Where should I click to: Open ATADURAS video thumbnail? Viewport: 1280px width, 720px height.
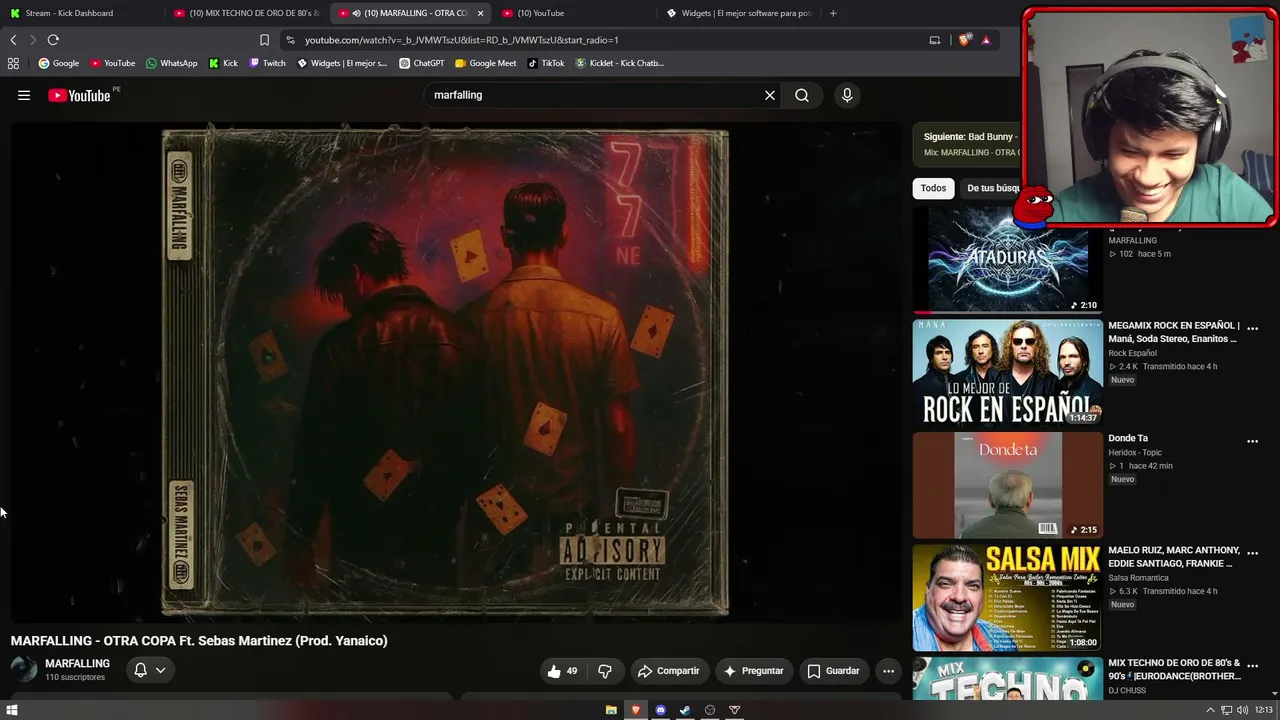point(1007,260)
